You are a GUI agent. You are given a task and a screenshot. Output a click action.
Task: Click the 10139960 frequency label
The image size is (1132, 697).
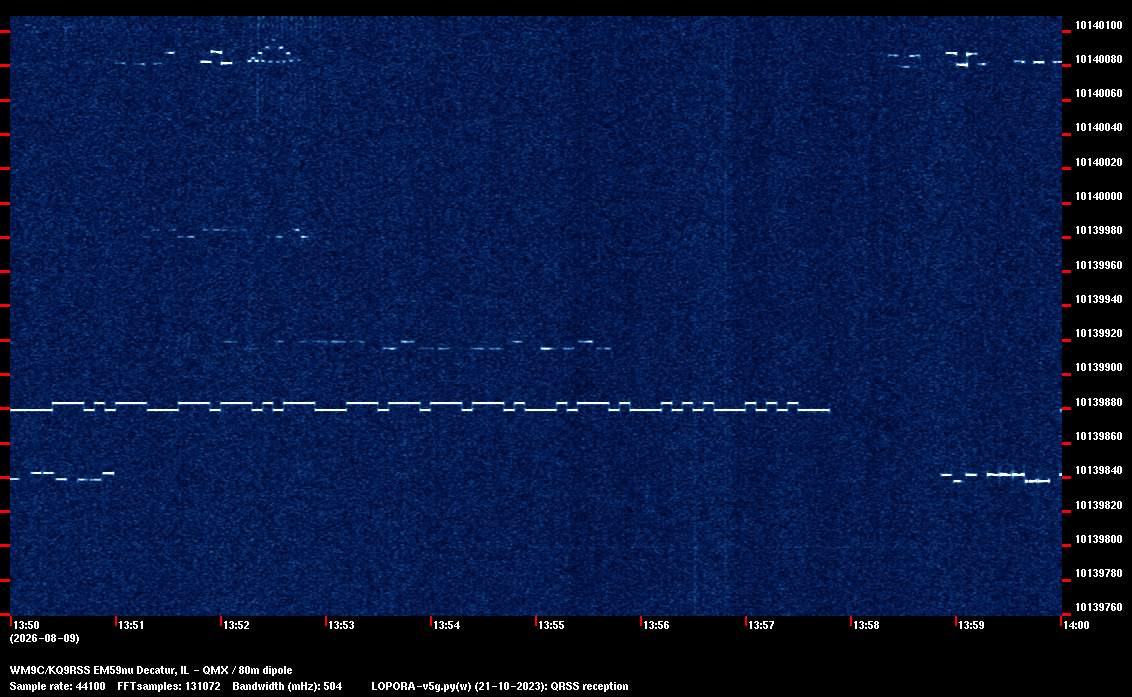(x=1099, y=265)
